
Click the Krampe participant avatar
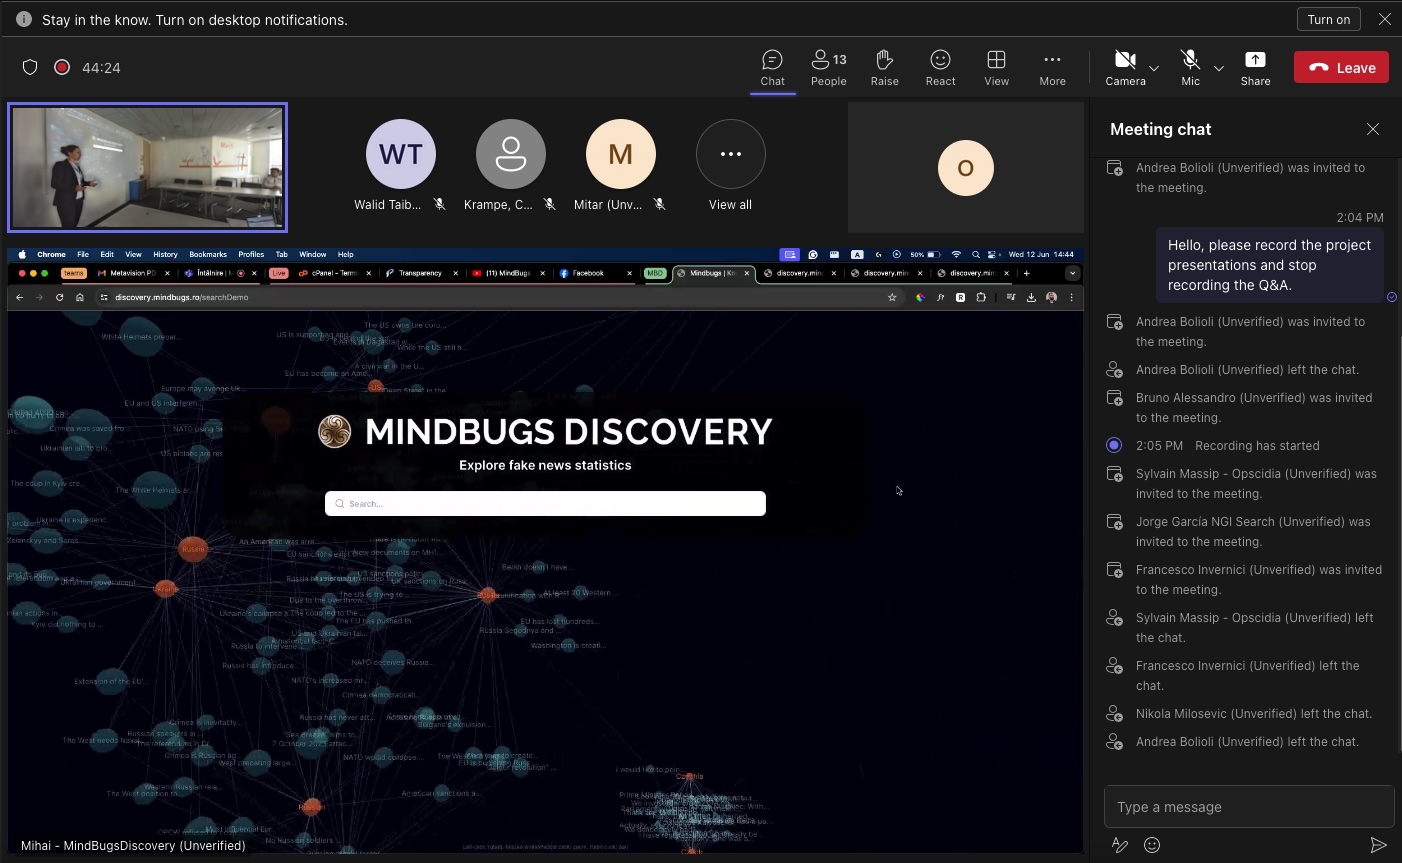pos(511,154)
